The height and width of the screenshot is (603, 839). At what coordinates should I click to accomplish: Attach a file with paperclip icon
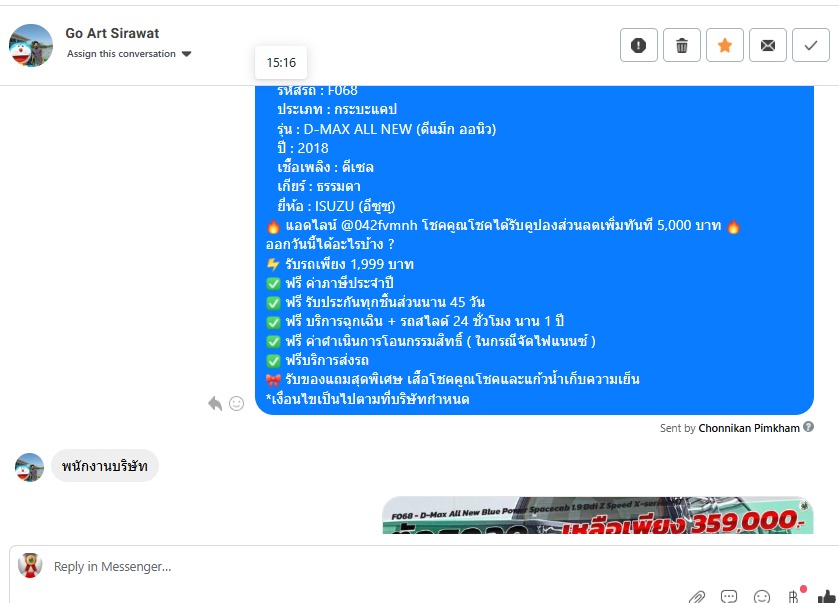(x=696, y=596)
